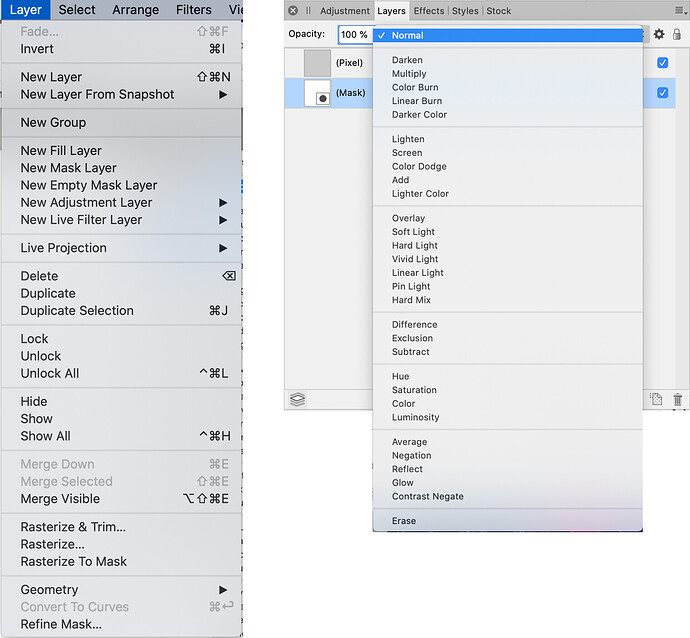The height and width of the screenshot is (638, 690).
Task: Expand the New Live Filter Layer submenu
Action: pyautogui.click(x=223, y=220)
